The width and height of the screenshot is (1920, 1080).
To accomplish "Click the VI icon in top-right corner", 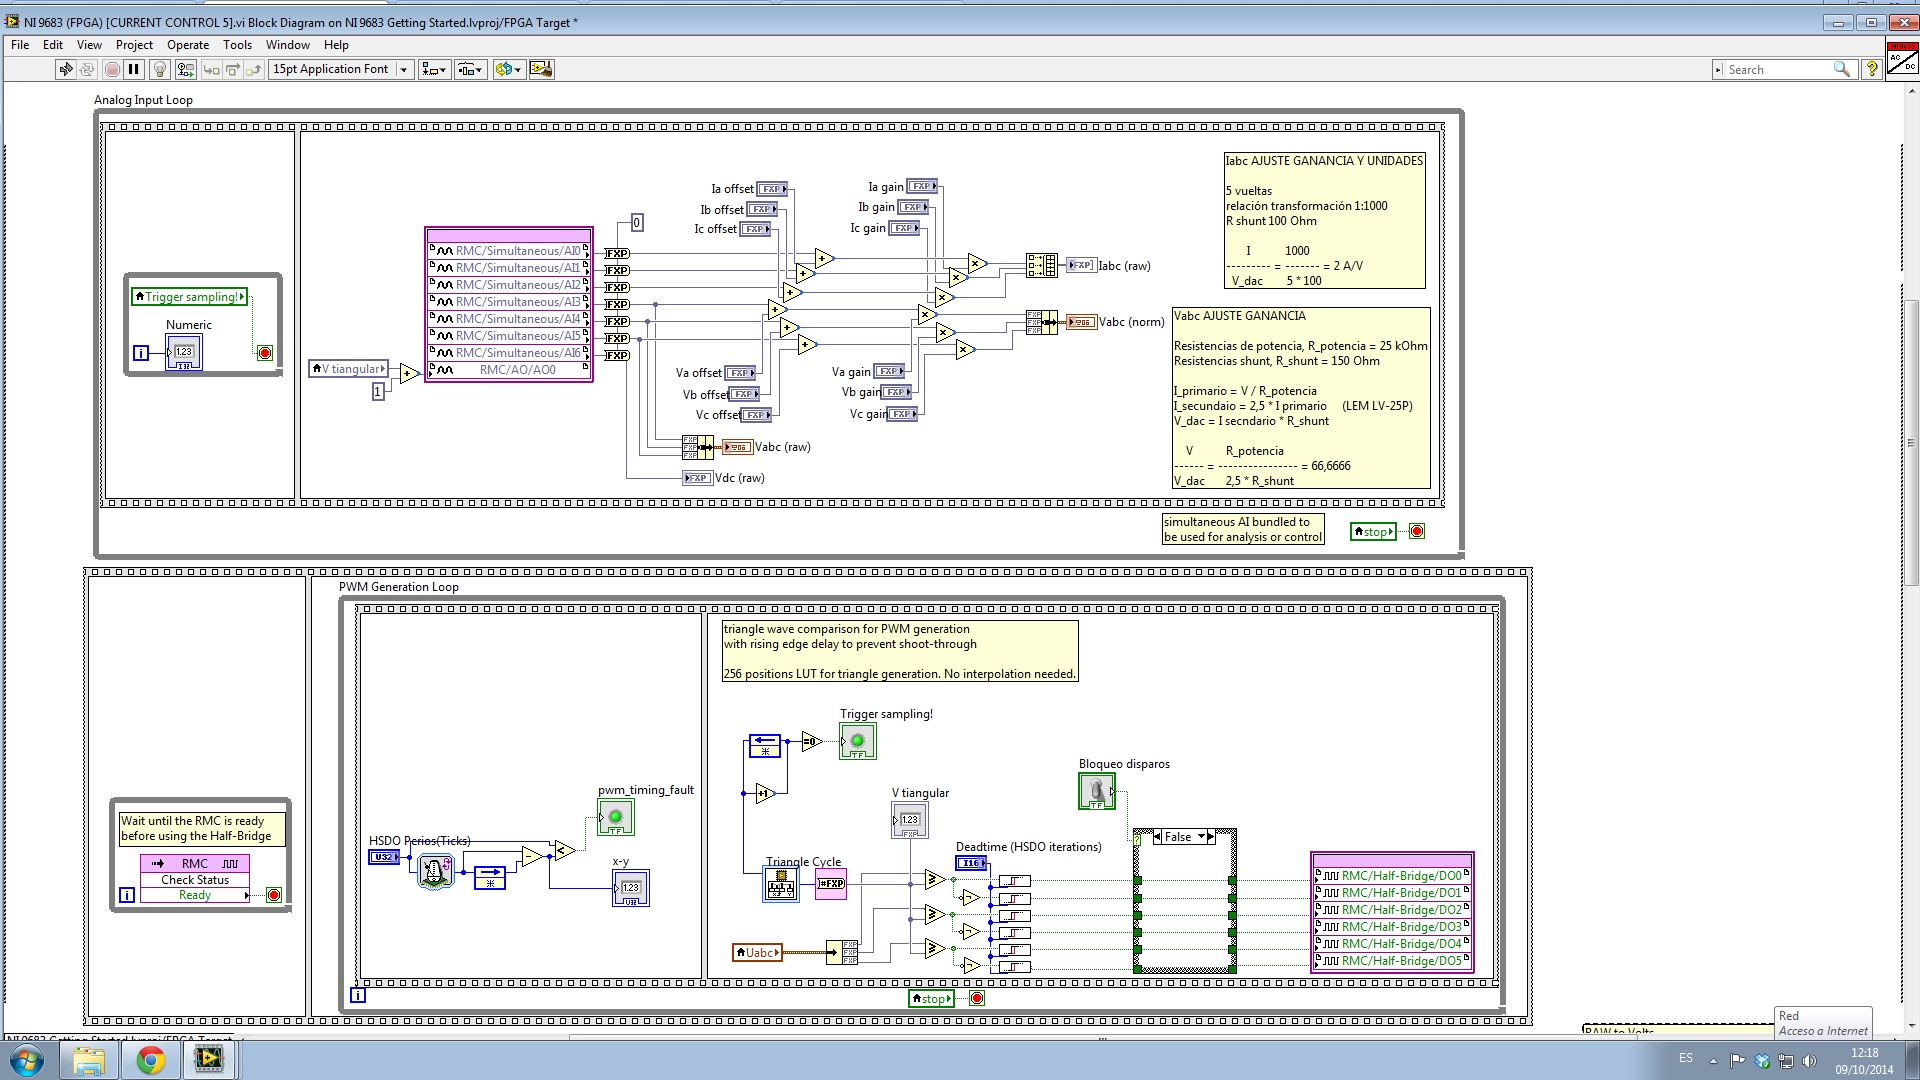I will pyautogui.click(x=1902, y=59).
